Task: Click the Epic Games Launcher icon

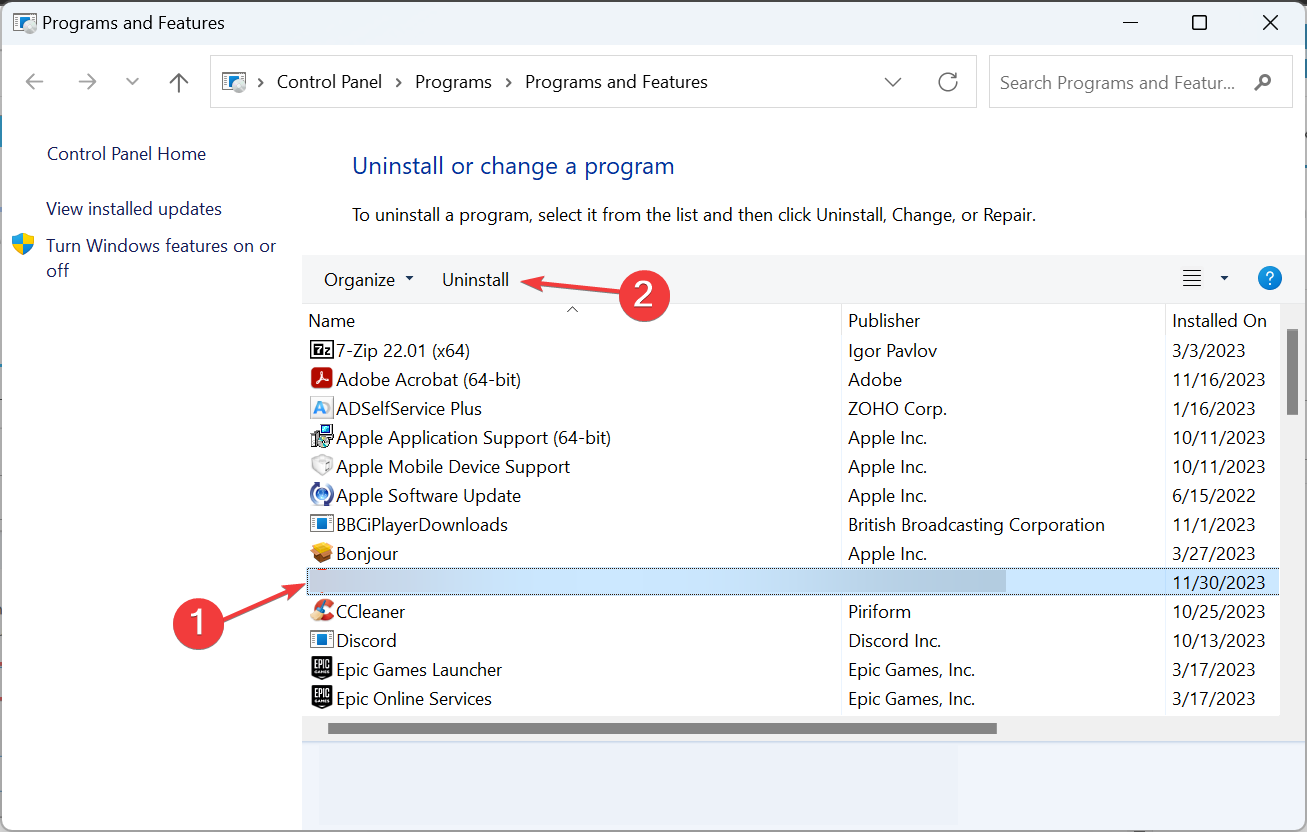Action: click(x=321, y=669)
